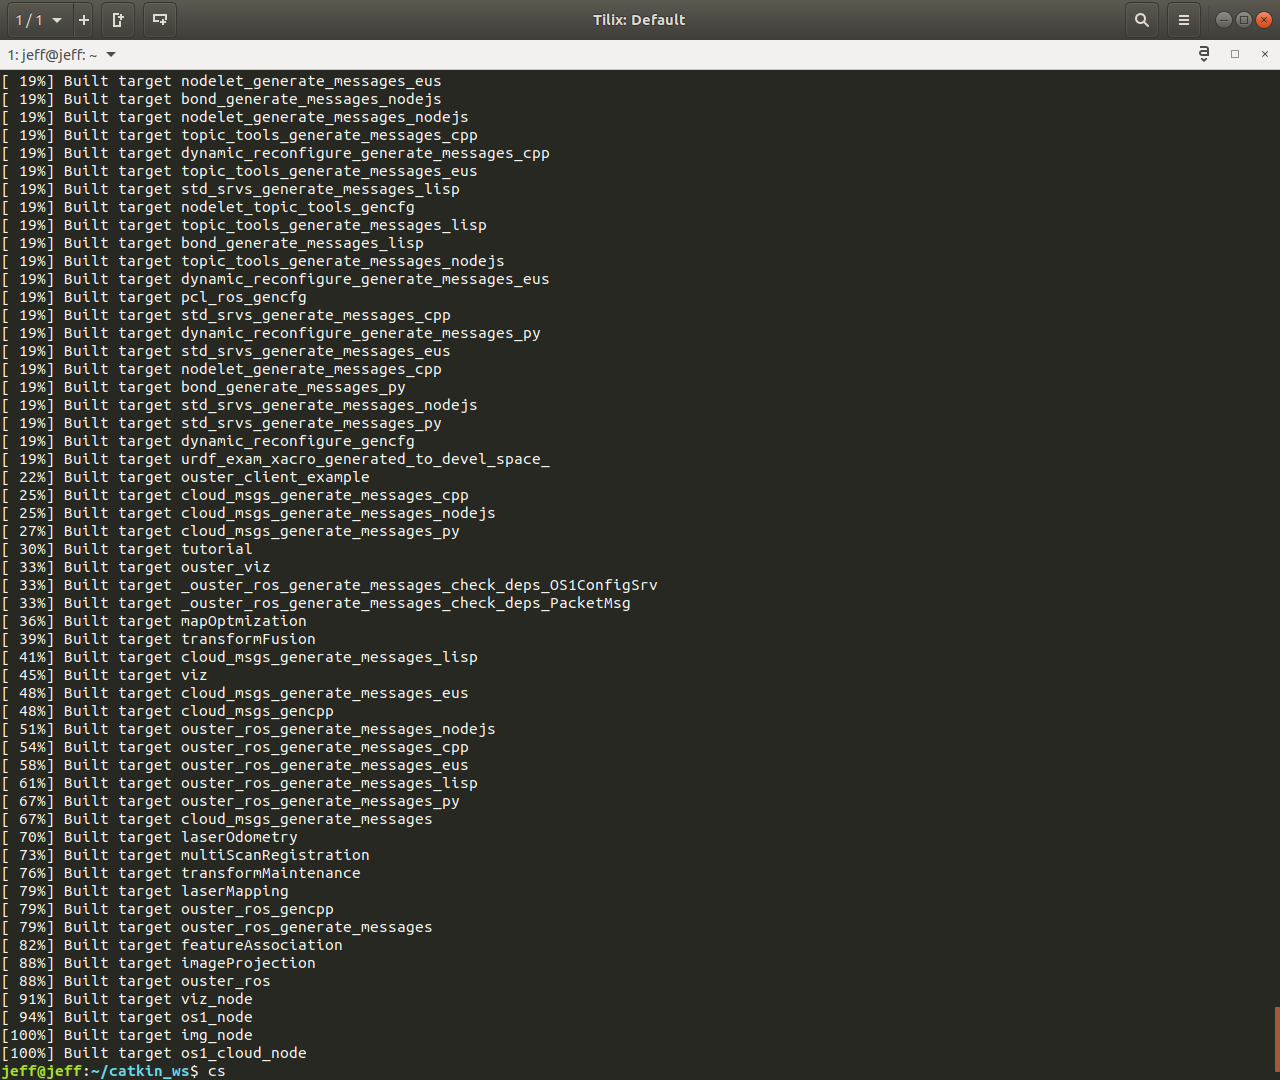Click 'Built target bond_generate_messages_nodejs' line
Screen dimensions: 1280x1080
point(221,99)
